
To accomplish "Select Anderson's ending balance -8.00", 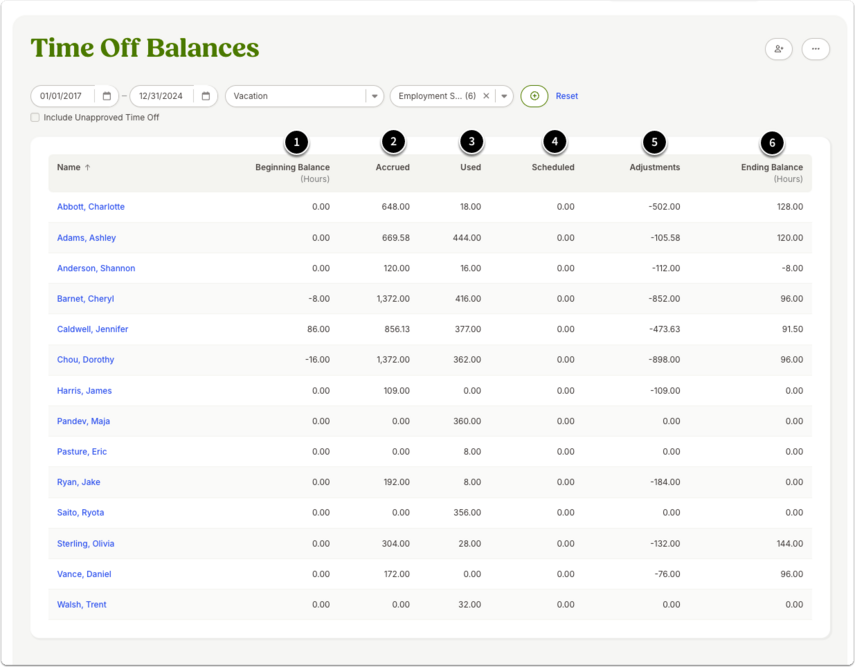I will click(x=792, y=268).
